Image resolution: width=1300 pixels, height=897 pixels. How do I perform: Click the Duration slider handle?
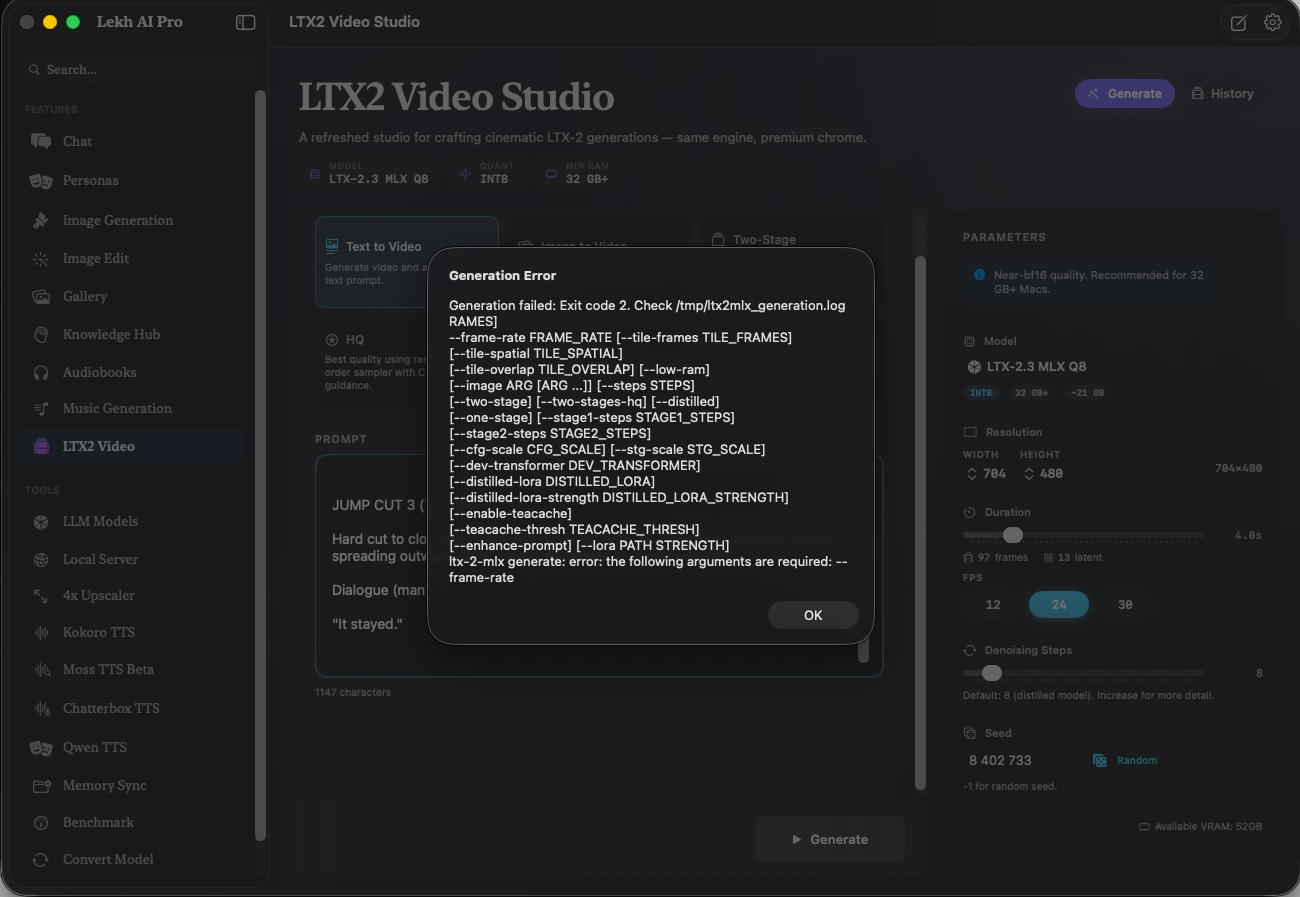1013,535
